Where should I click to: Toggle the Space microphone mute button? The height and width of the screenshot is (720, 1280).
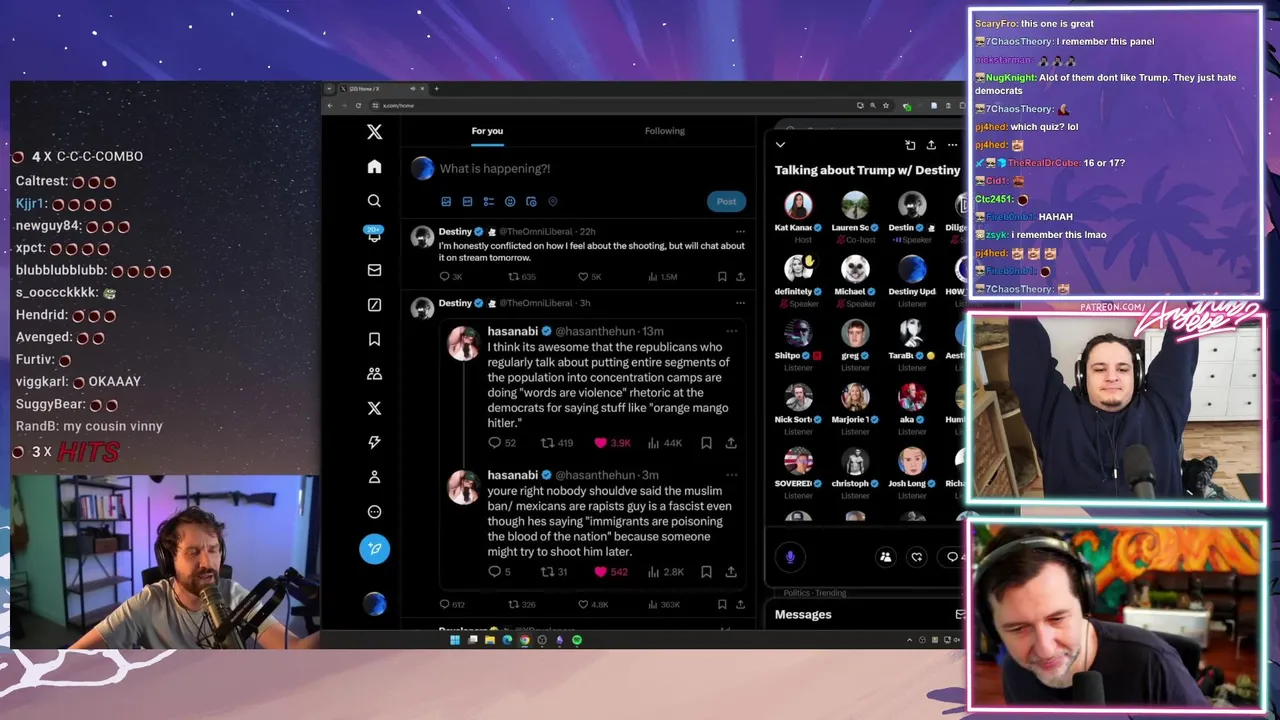point(790,557)
